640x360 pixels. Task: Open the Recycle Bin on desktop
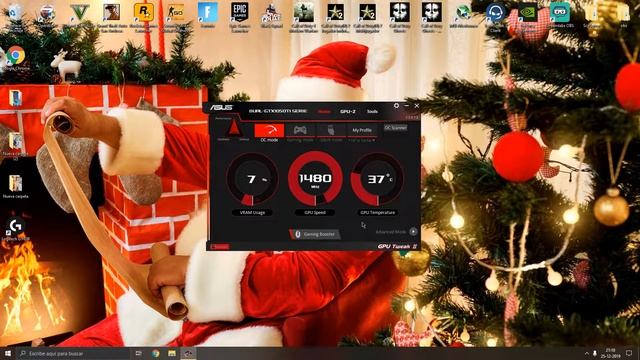(x=15, y=17)
